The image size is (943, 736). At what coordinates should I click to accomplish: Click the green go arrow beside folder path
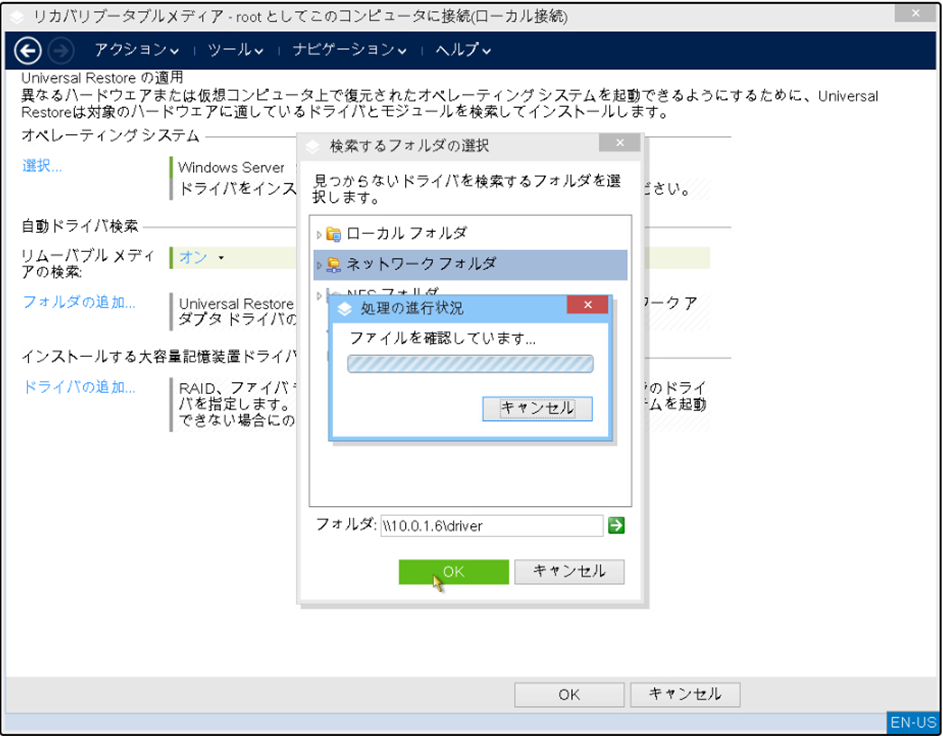(616, 525)
